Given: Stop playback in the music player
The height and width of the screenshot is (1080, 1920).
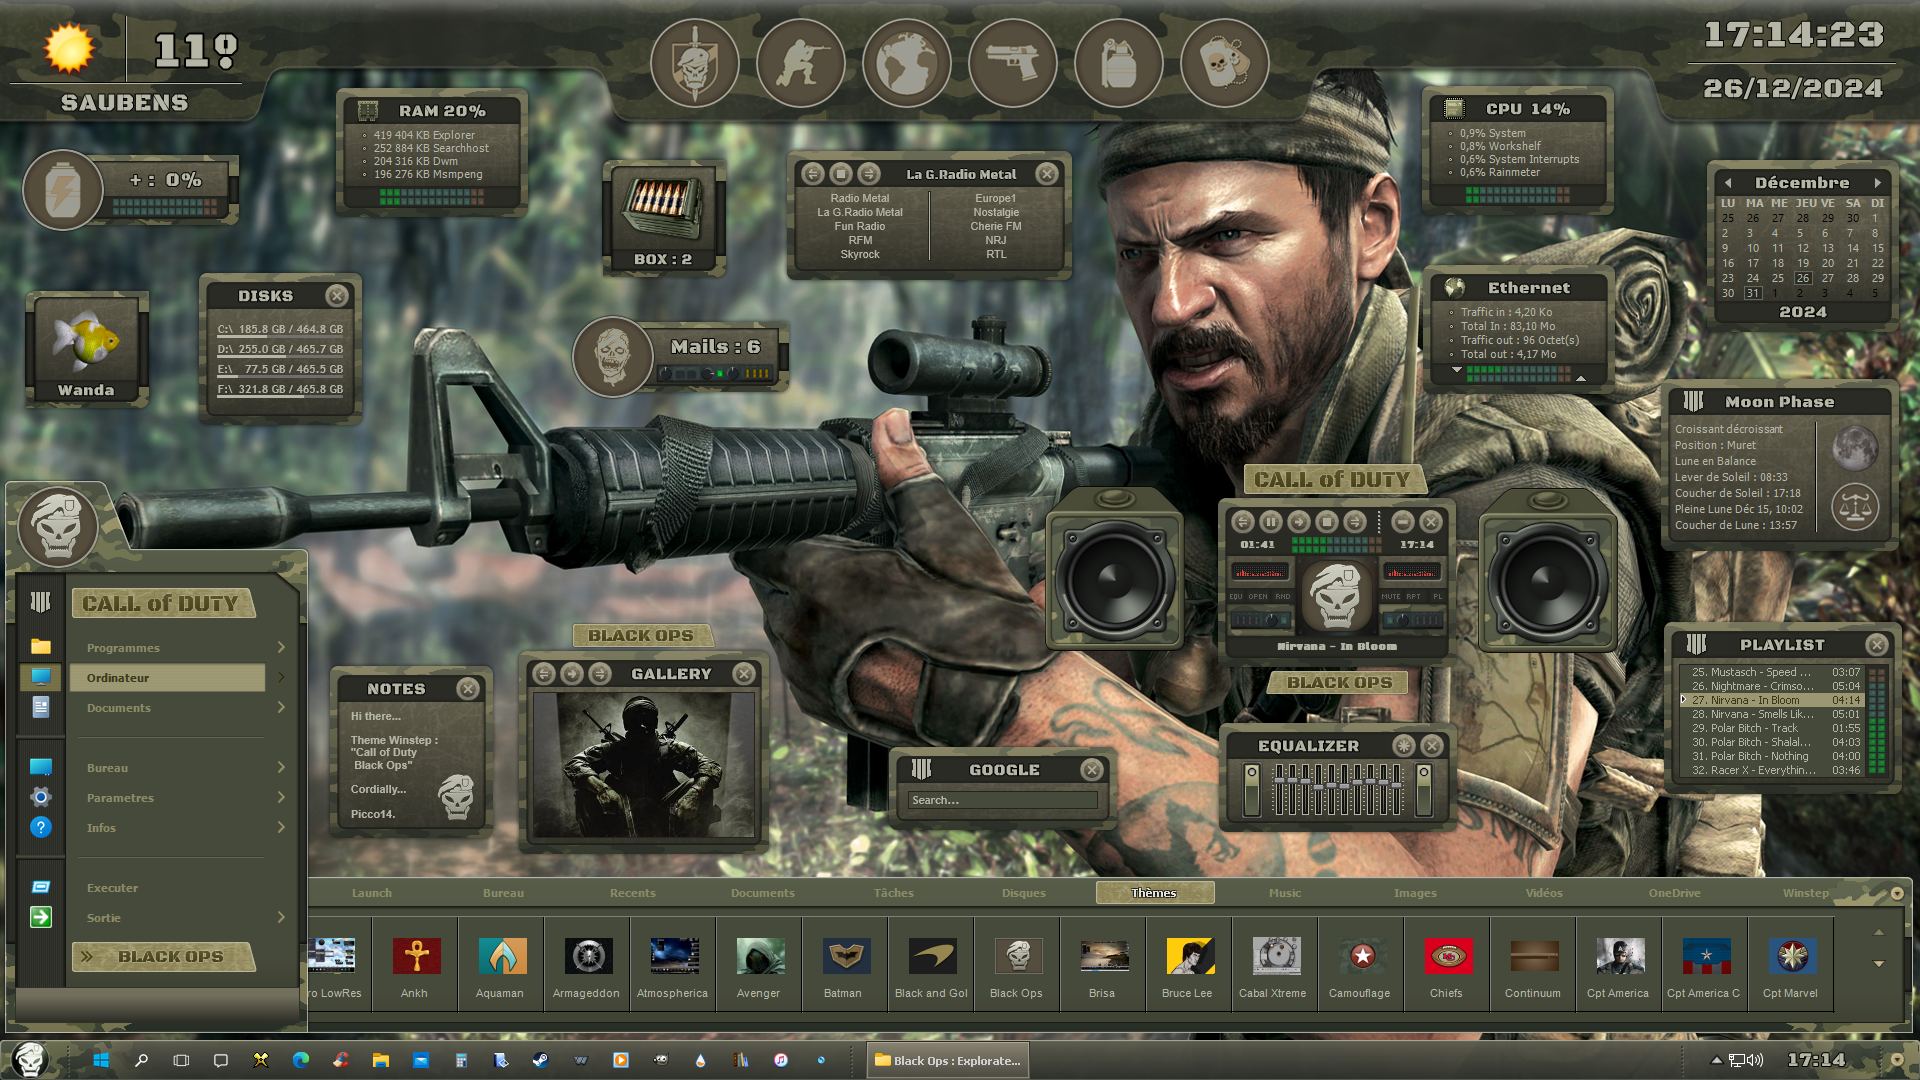Looking at the screenshot, I should [x=1327, y=521].
